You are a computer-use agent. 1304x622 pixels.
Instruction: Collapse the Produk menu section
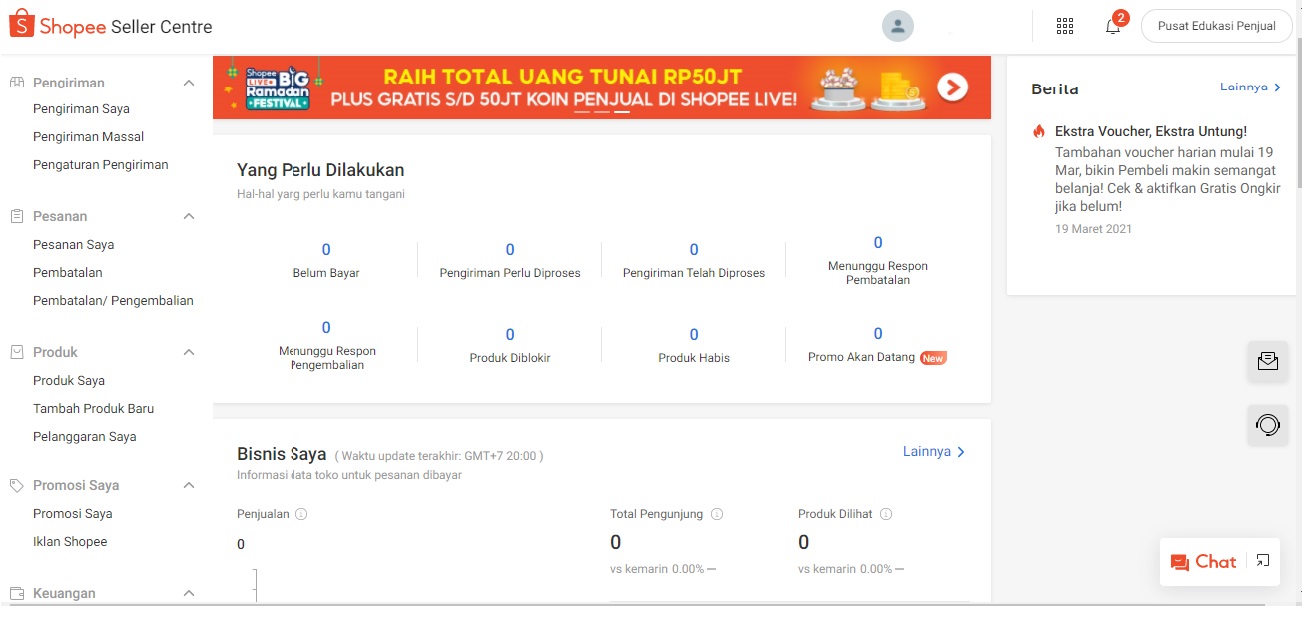[x=189, y=352]
